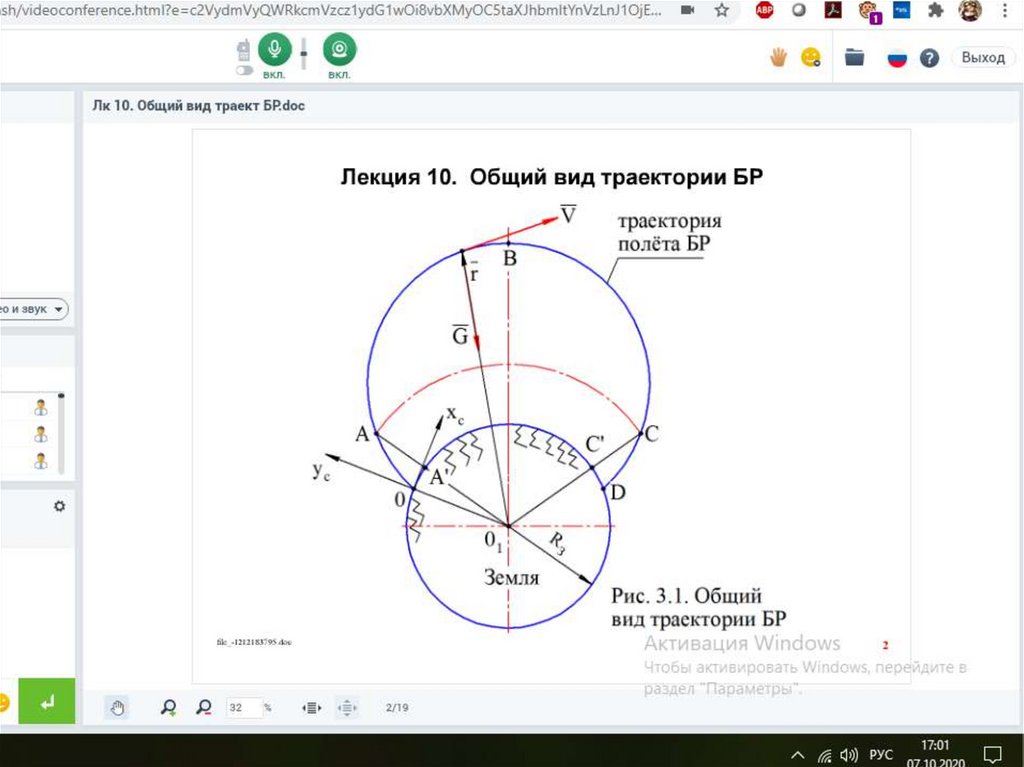Click the fit to width icon
This screenshot has height=767, width=1024.
pyautogui.click(x=312, y=708)
